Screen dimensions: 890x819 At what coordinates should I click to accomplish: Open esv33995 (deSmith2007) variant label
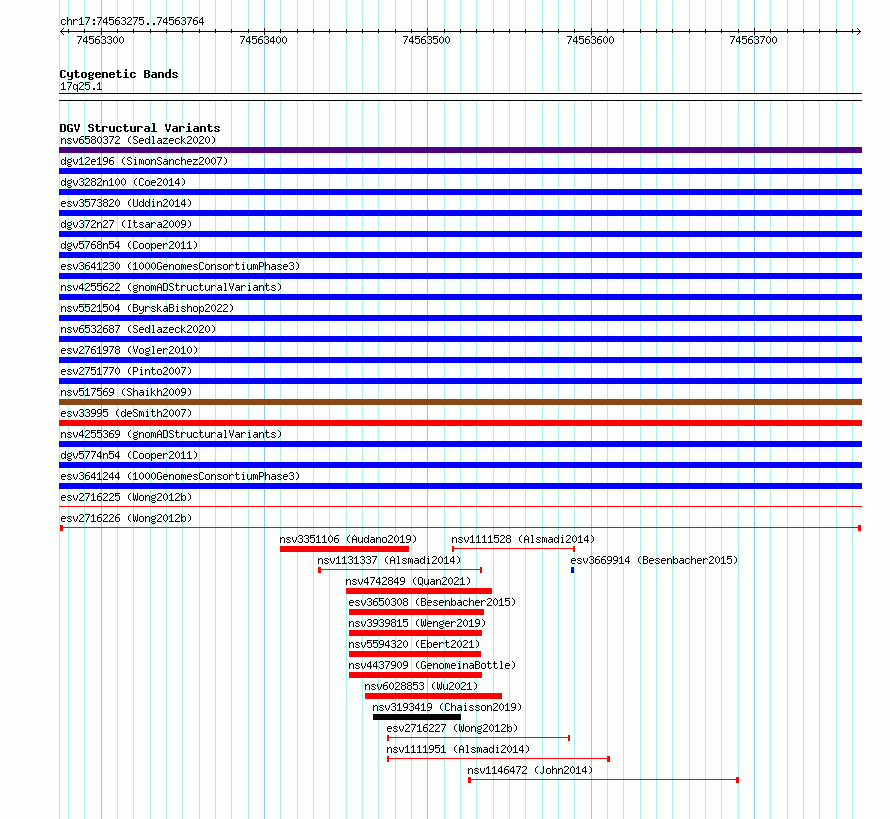coord(126,413)
